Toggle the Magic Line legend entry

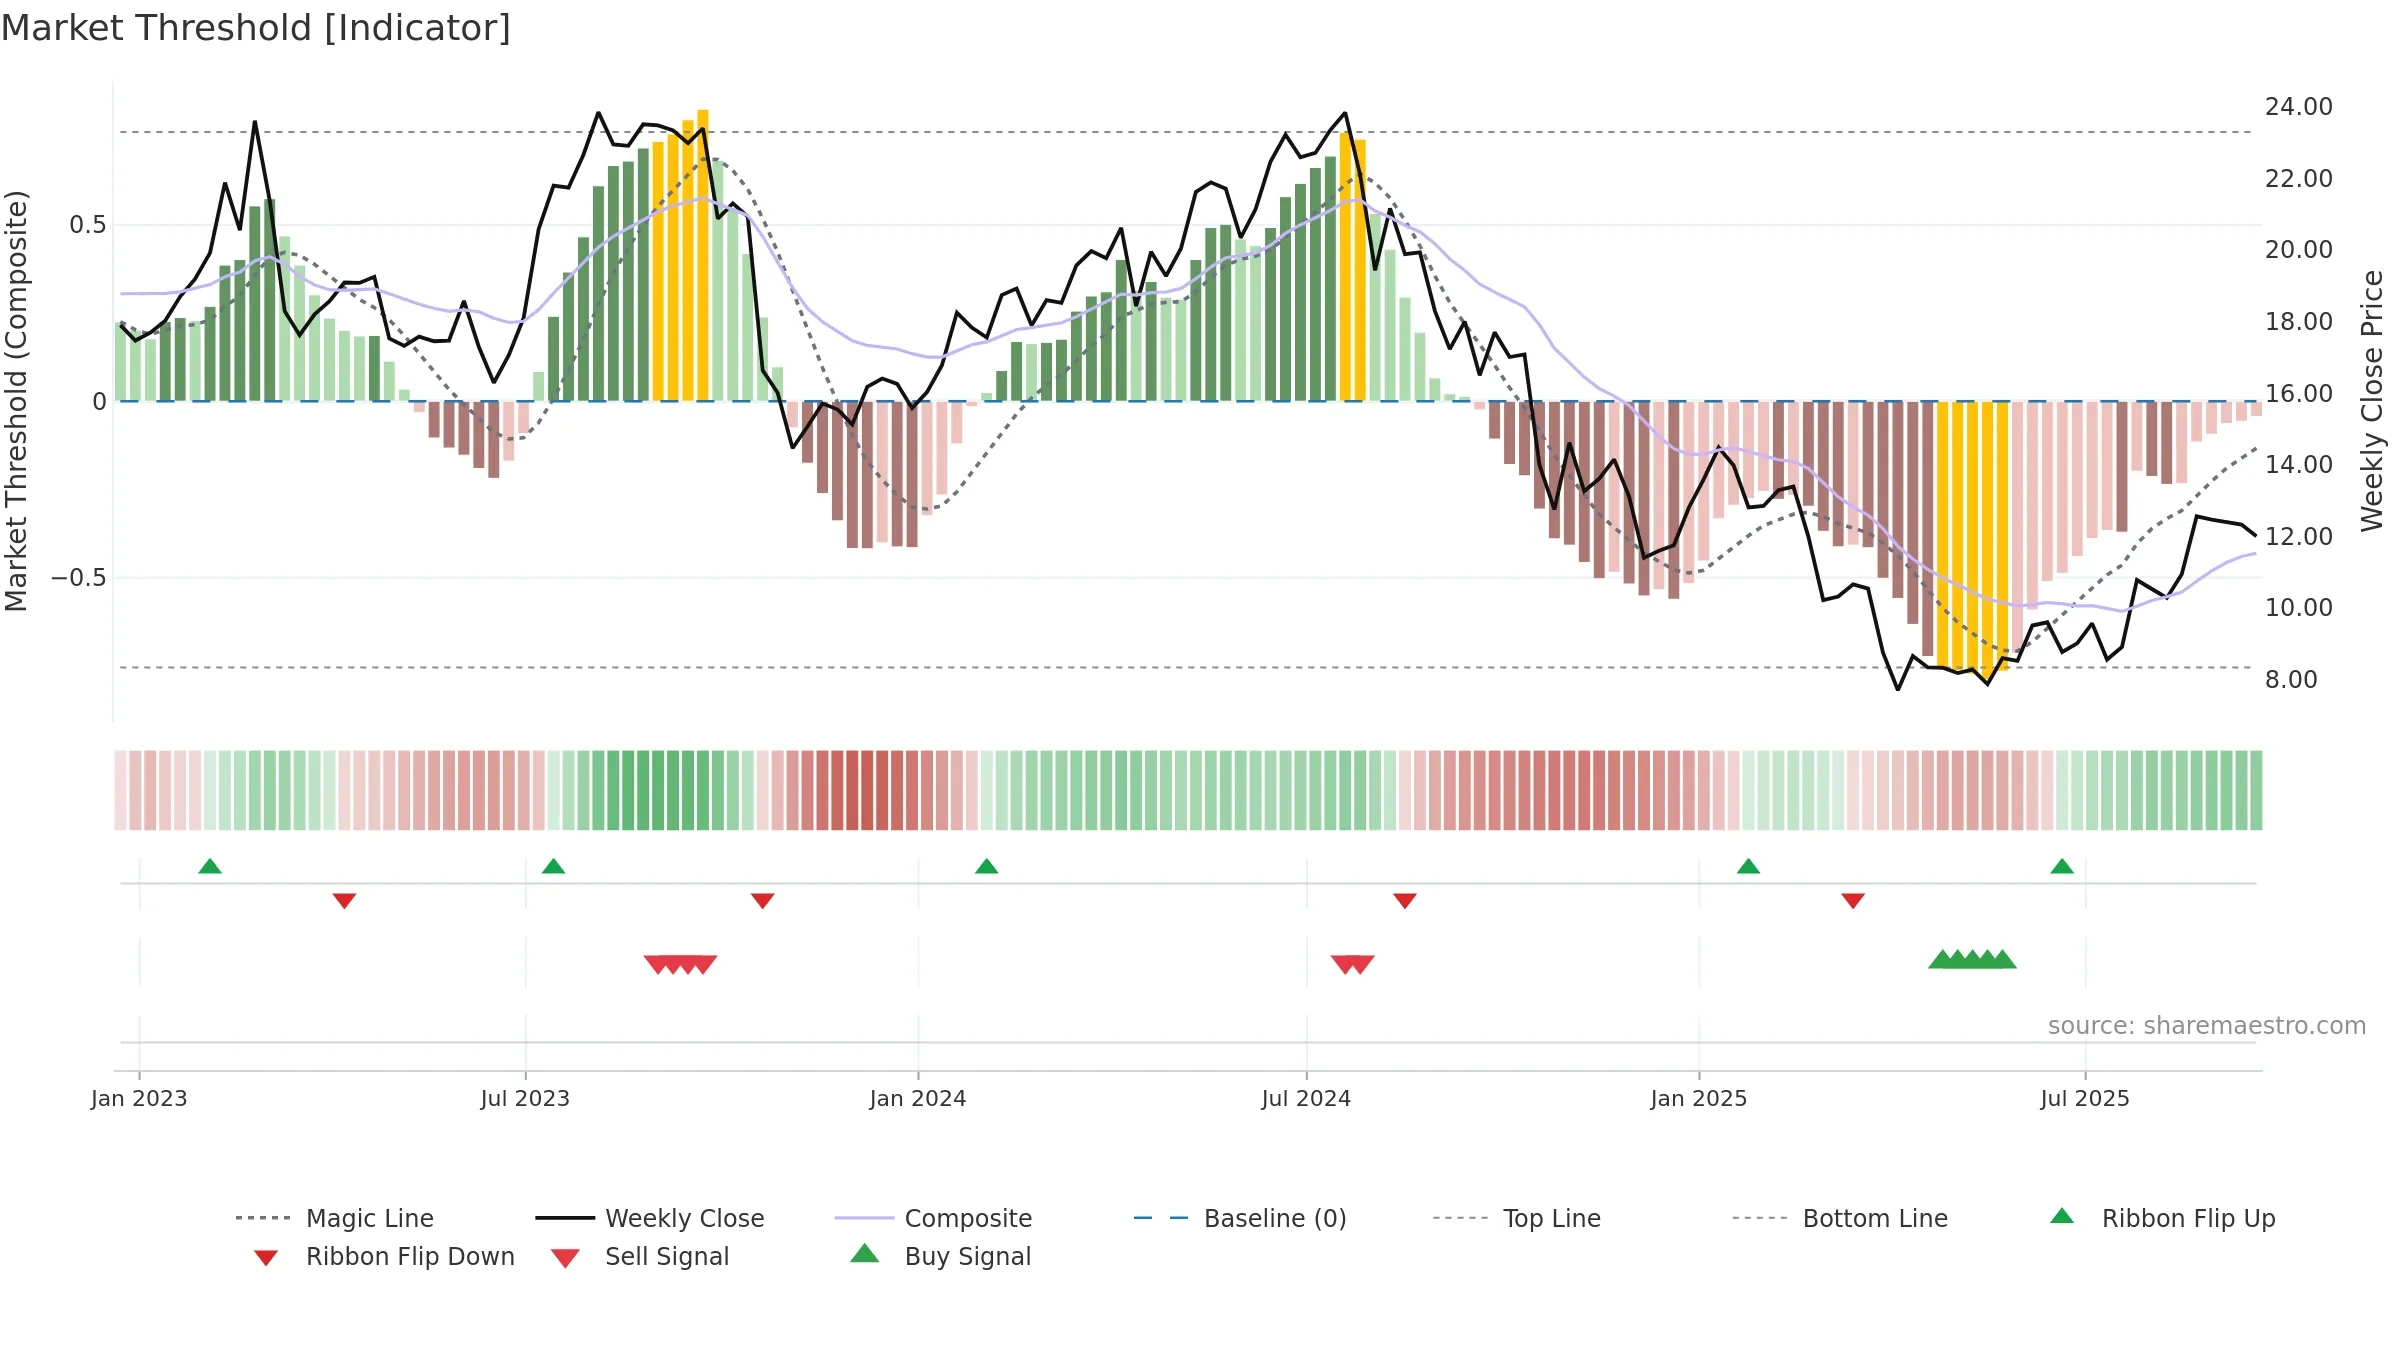(334, 1218)
